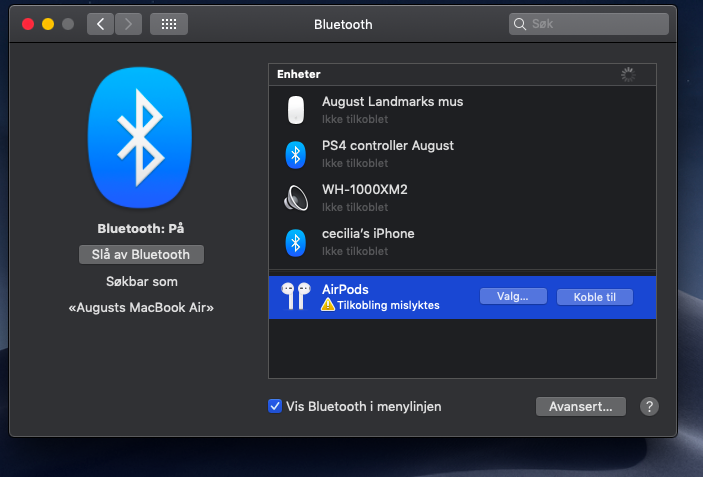Select cecilia's iPhone device row
703x477 pixels.
(x=462, y=242)
